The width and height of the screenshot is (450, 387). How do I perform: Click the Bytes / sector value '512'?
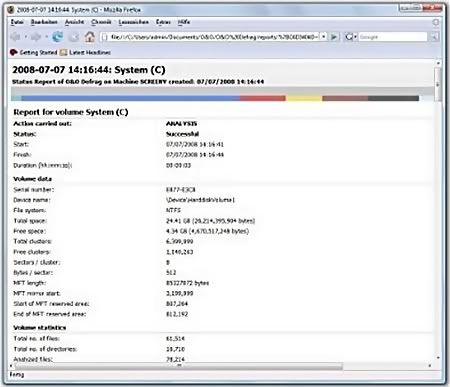[x=171, y=273]
